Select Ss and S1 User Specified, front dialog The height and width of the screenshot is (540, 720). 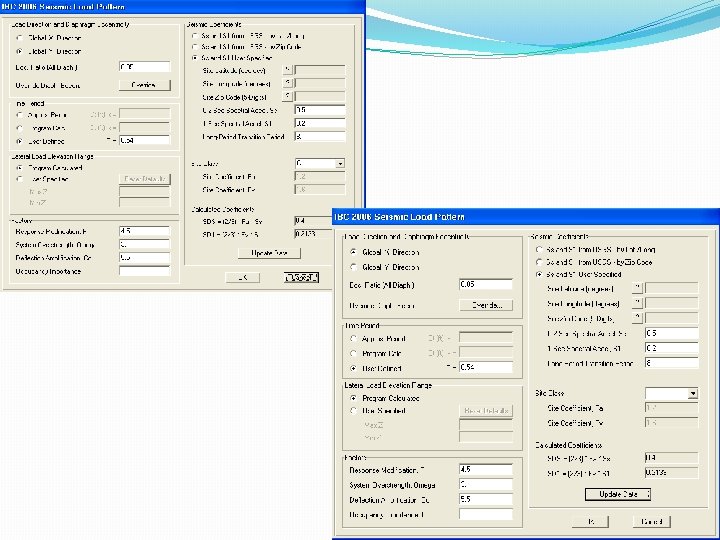pyautogui.click(x=539, y=275)
